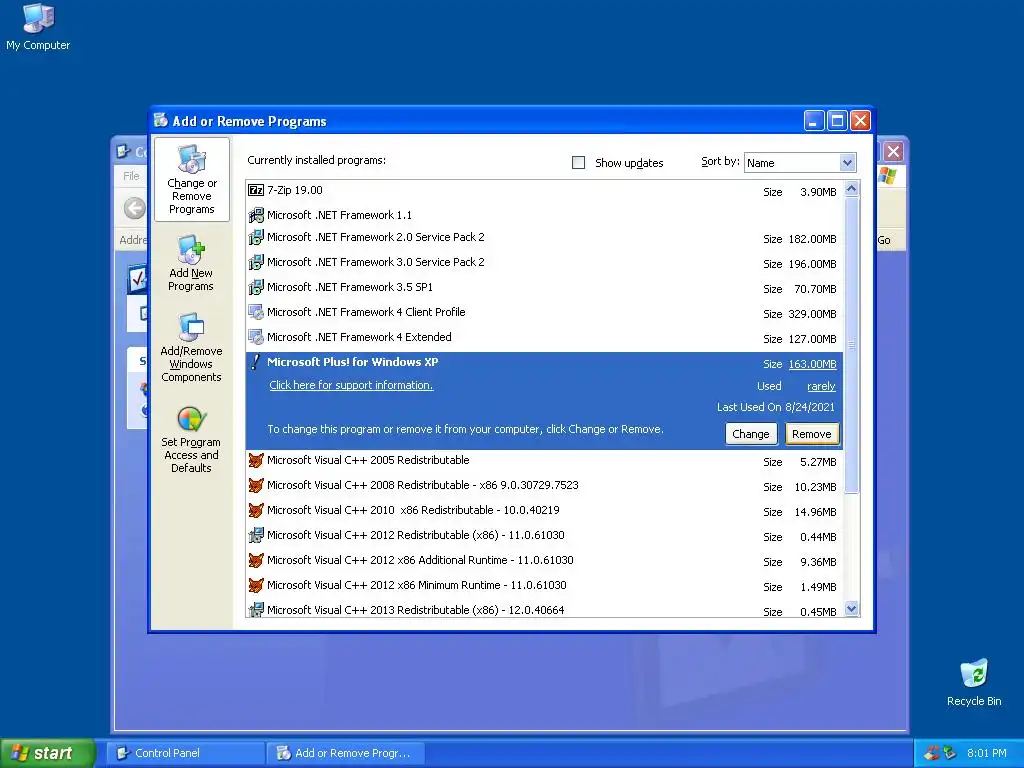Click the Back arrow in Control Panel window
Screen dimensions: 1024x768
pos(135,208)
